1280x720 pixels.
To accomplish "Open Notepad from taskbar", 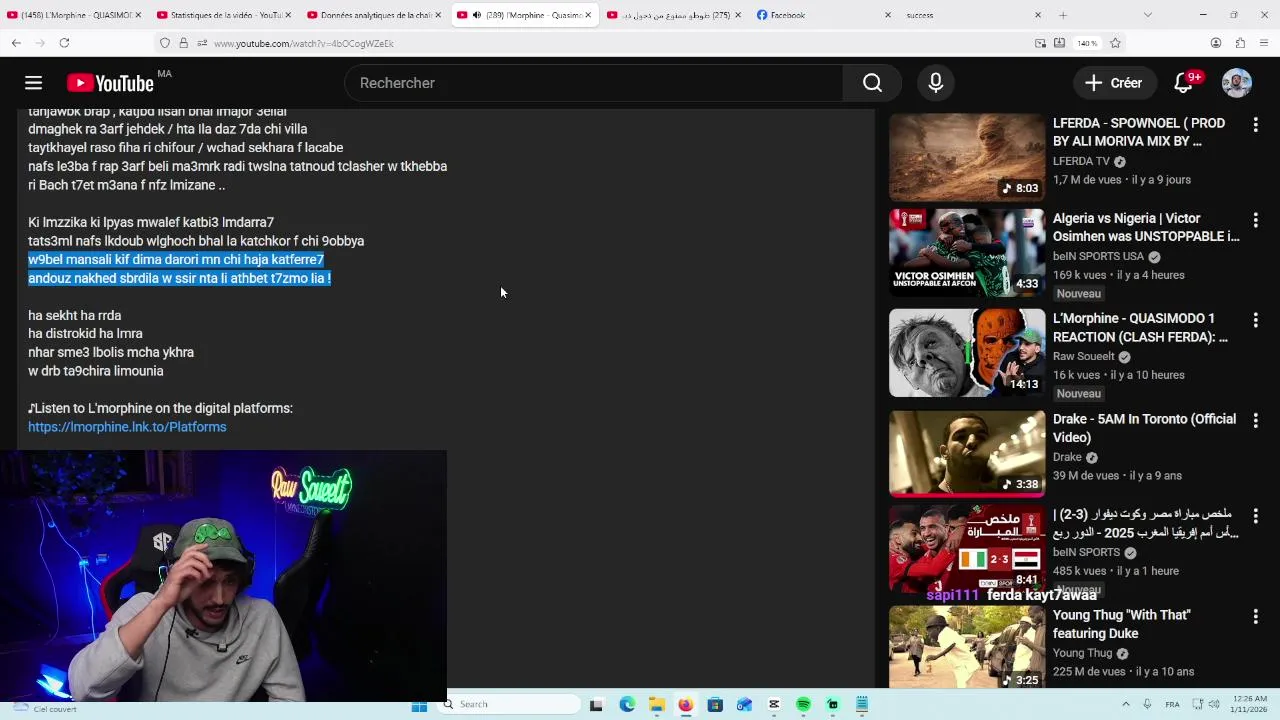I will tap(862, 705).
